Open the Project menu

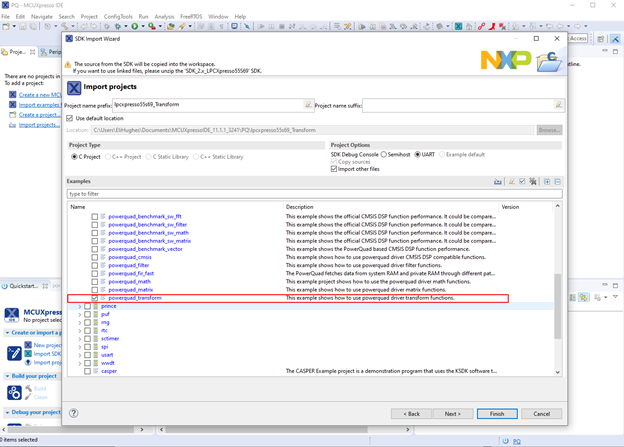pos(89,17)
